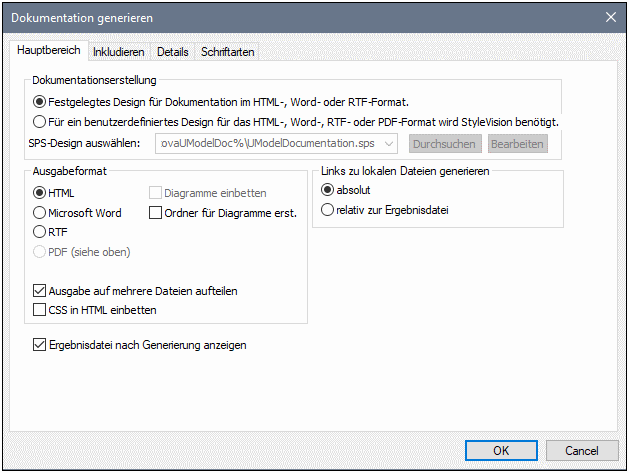Confirm dialog with OK button
Screen dimensions: 629x473
(500, 450)
